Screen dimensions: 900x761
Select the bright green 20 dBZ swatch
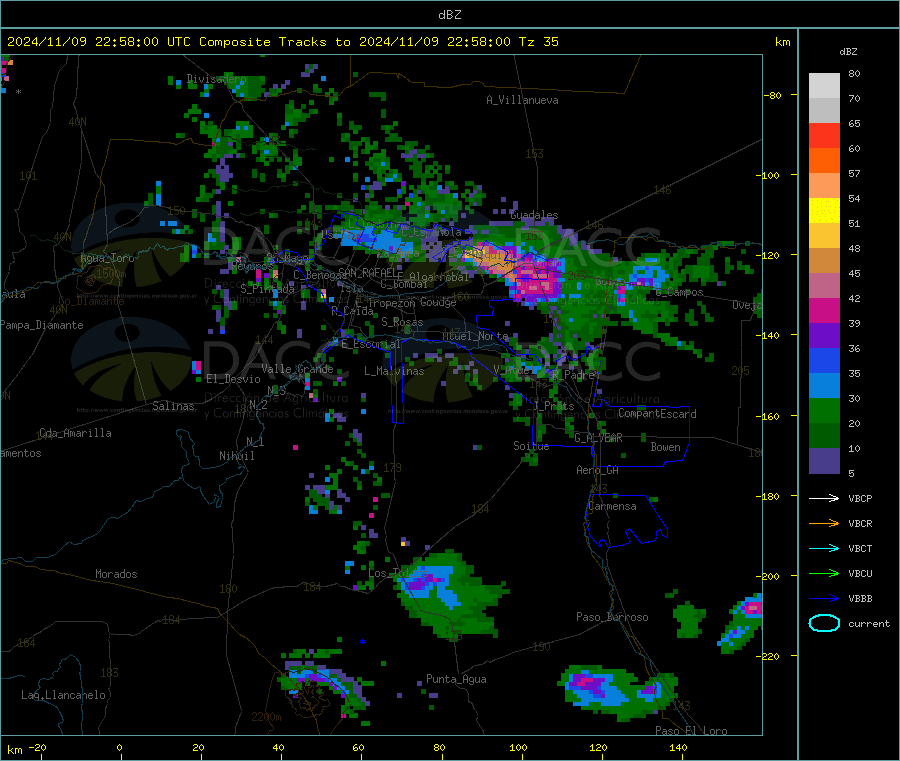click(x=824, y=410)
